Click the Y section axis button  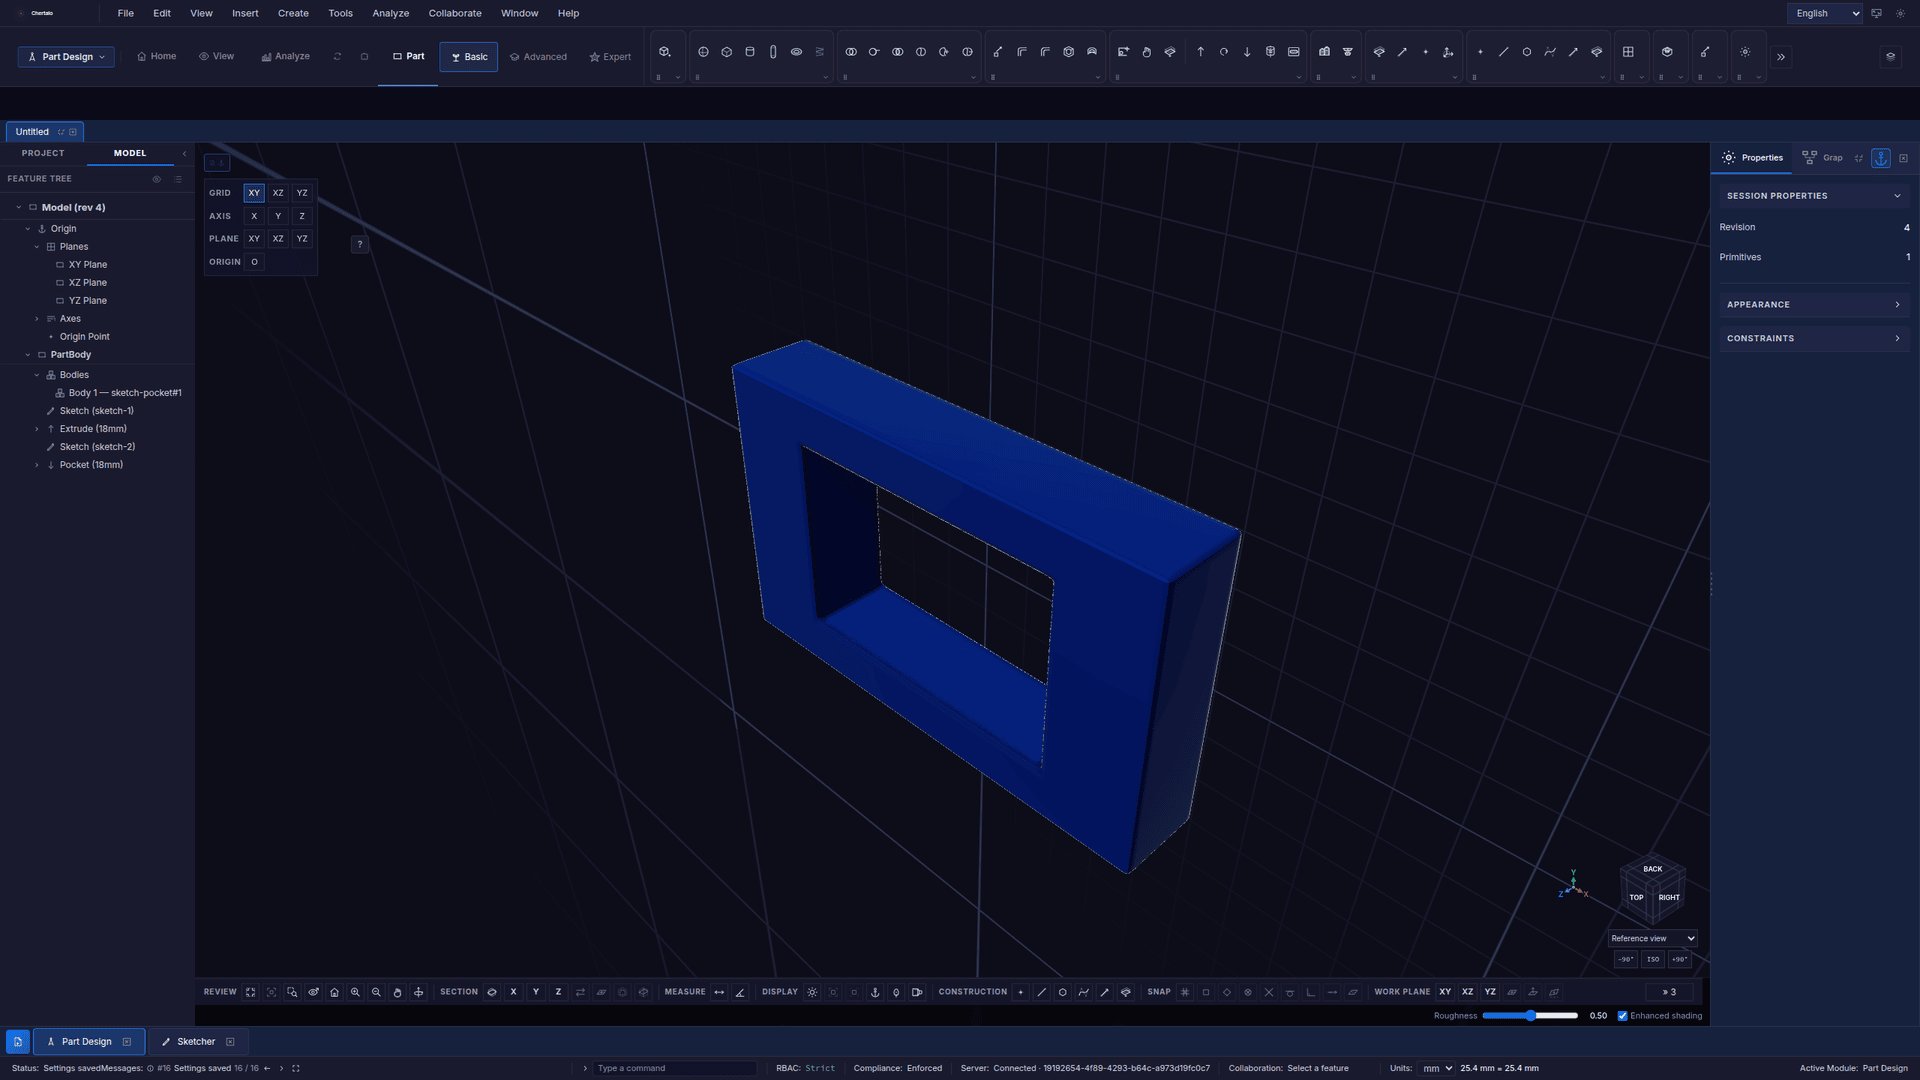click(x=536, y=992)
